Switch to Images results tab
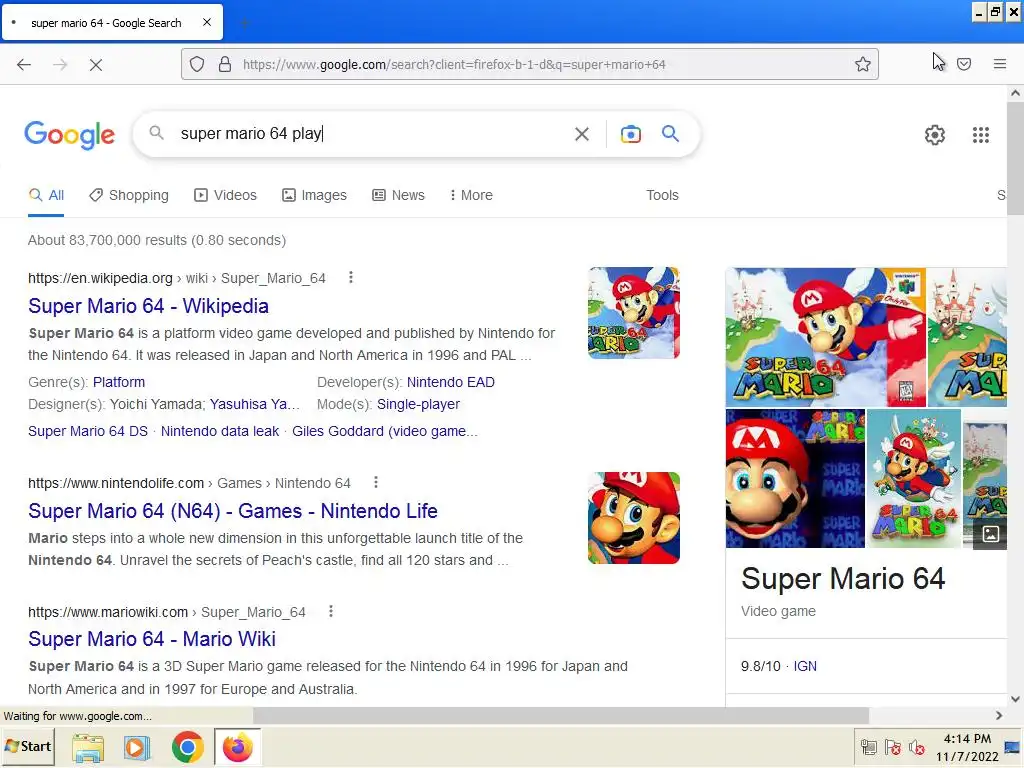The height and width of the screenshot is (768, 1024). click(314, 195)
